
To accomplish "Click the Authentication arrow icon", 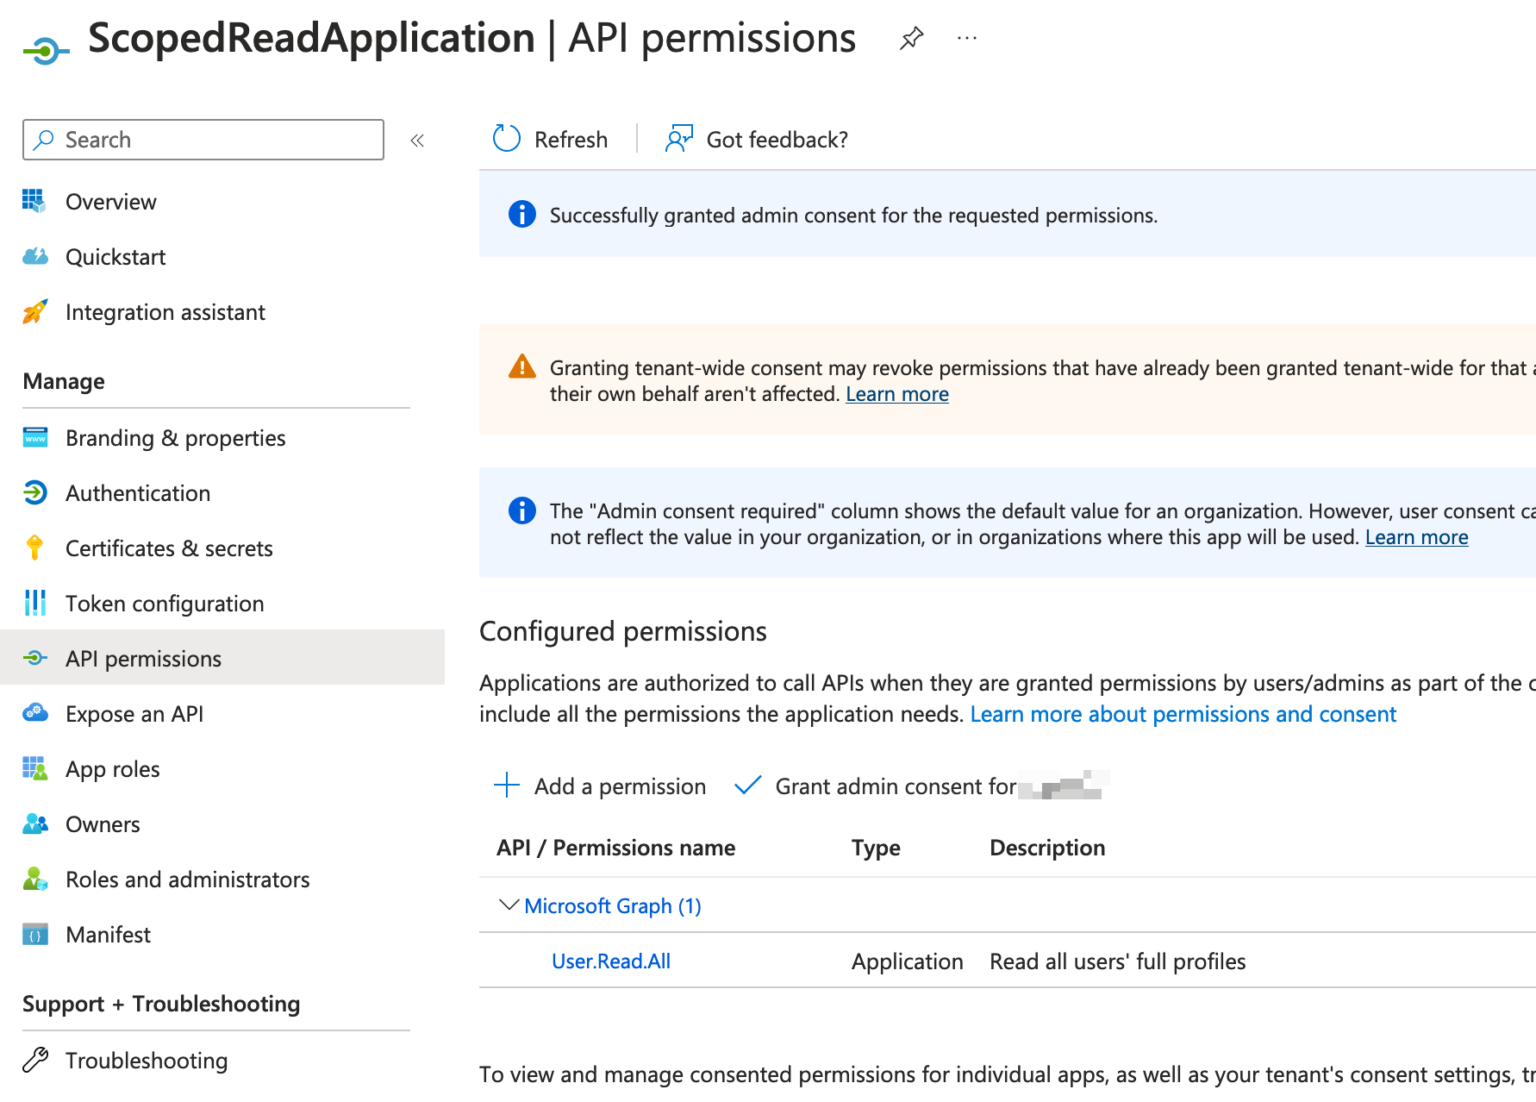I will (x=35, y=492).
